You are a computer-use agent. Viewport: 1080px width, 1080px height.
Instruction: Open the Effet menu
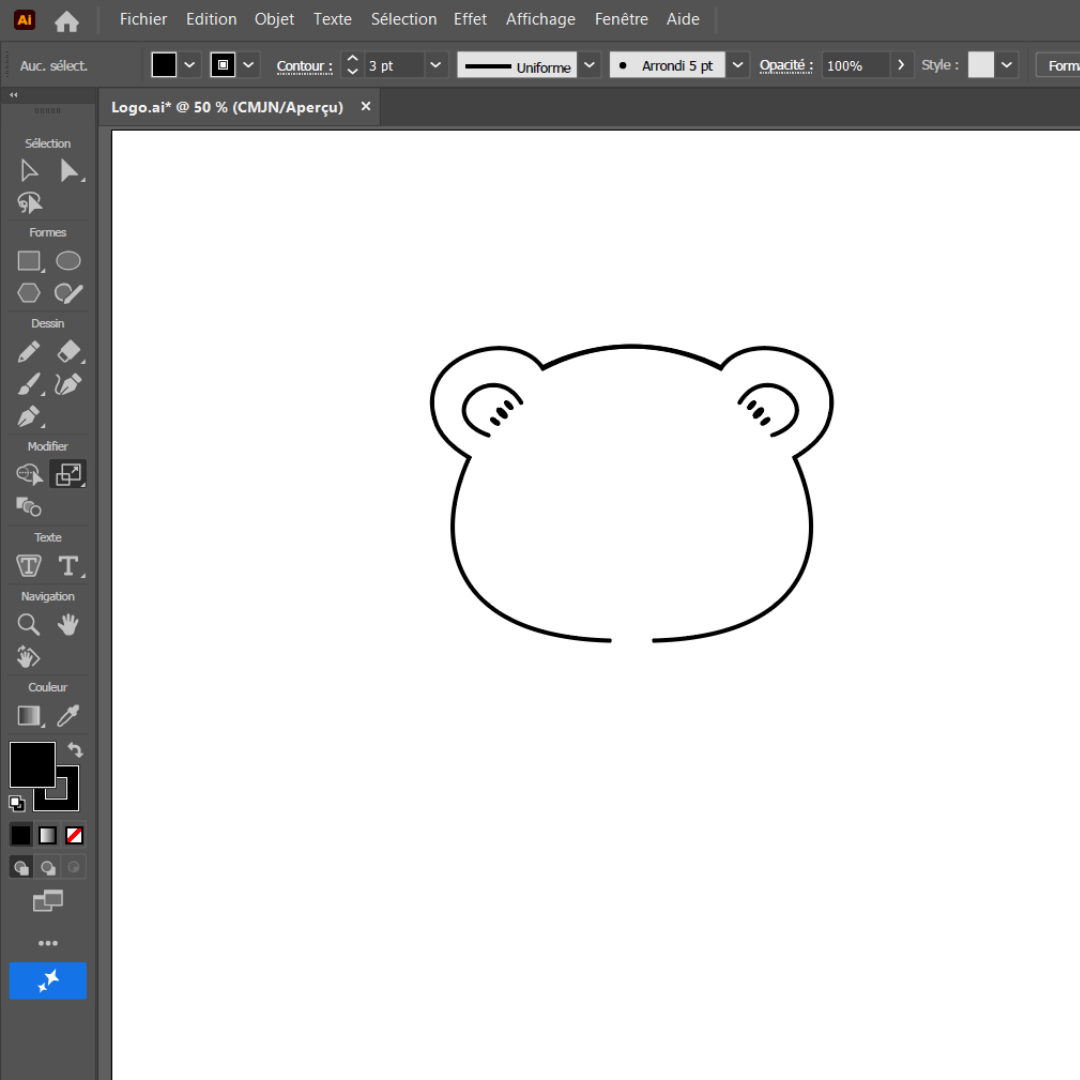pos(470,19)
